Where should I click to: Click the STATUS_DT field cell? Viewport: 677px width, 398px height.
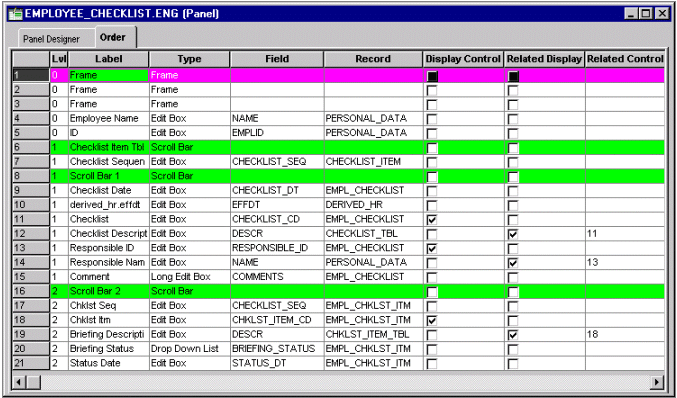pyautogui.click(x=277, y=363)
